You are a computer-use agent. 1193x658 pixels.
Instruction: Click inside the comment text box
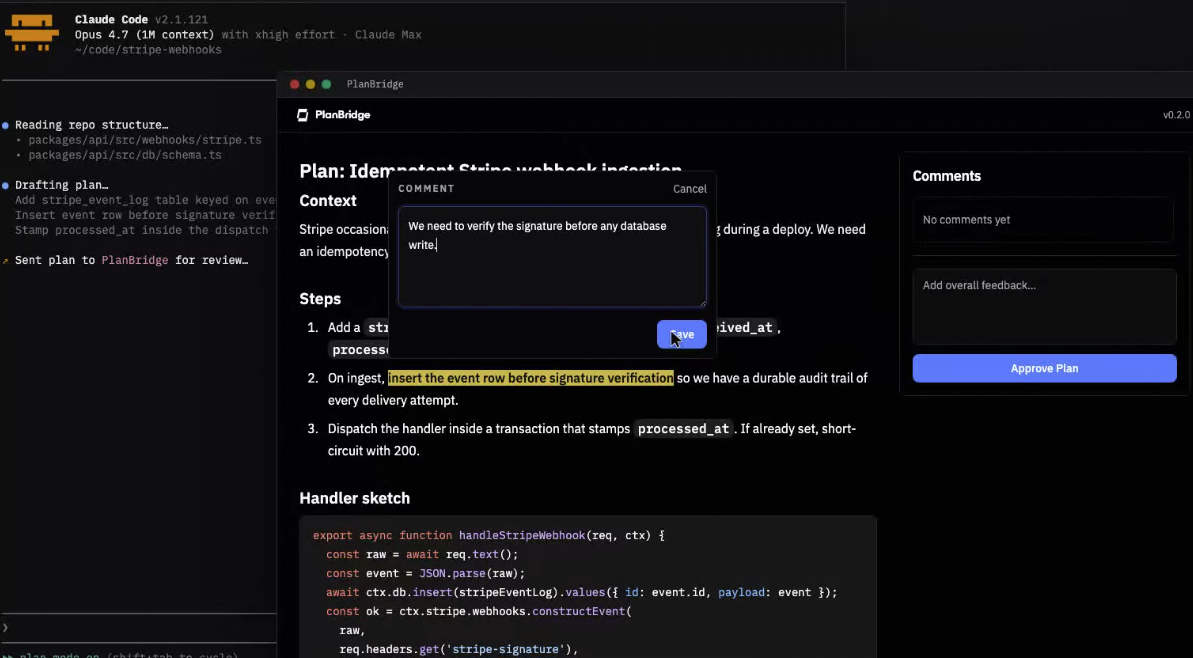551,255
